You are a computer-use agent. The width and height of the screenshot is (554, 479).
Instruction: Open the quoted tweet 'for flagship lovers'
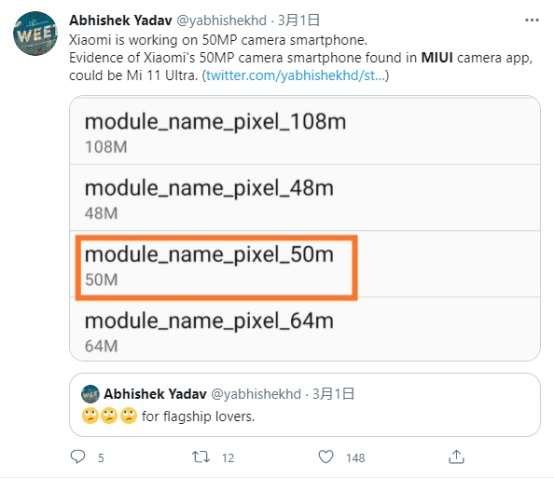pos(305,405)
